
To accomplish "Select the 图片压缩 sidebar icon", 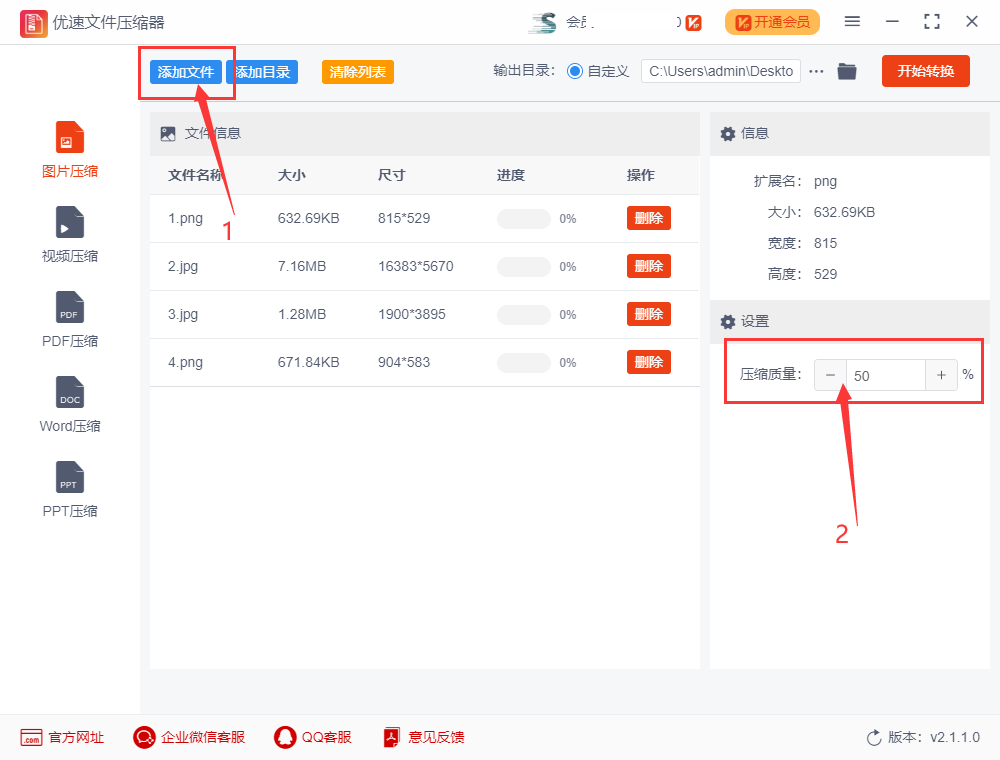I will [x=69, y=150].
